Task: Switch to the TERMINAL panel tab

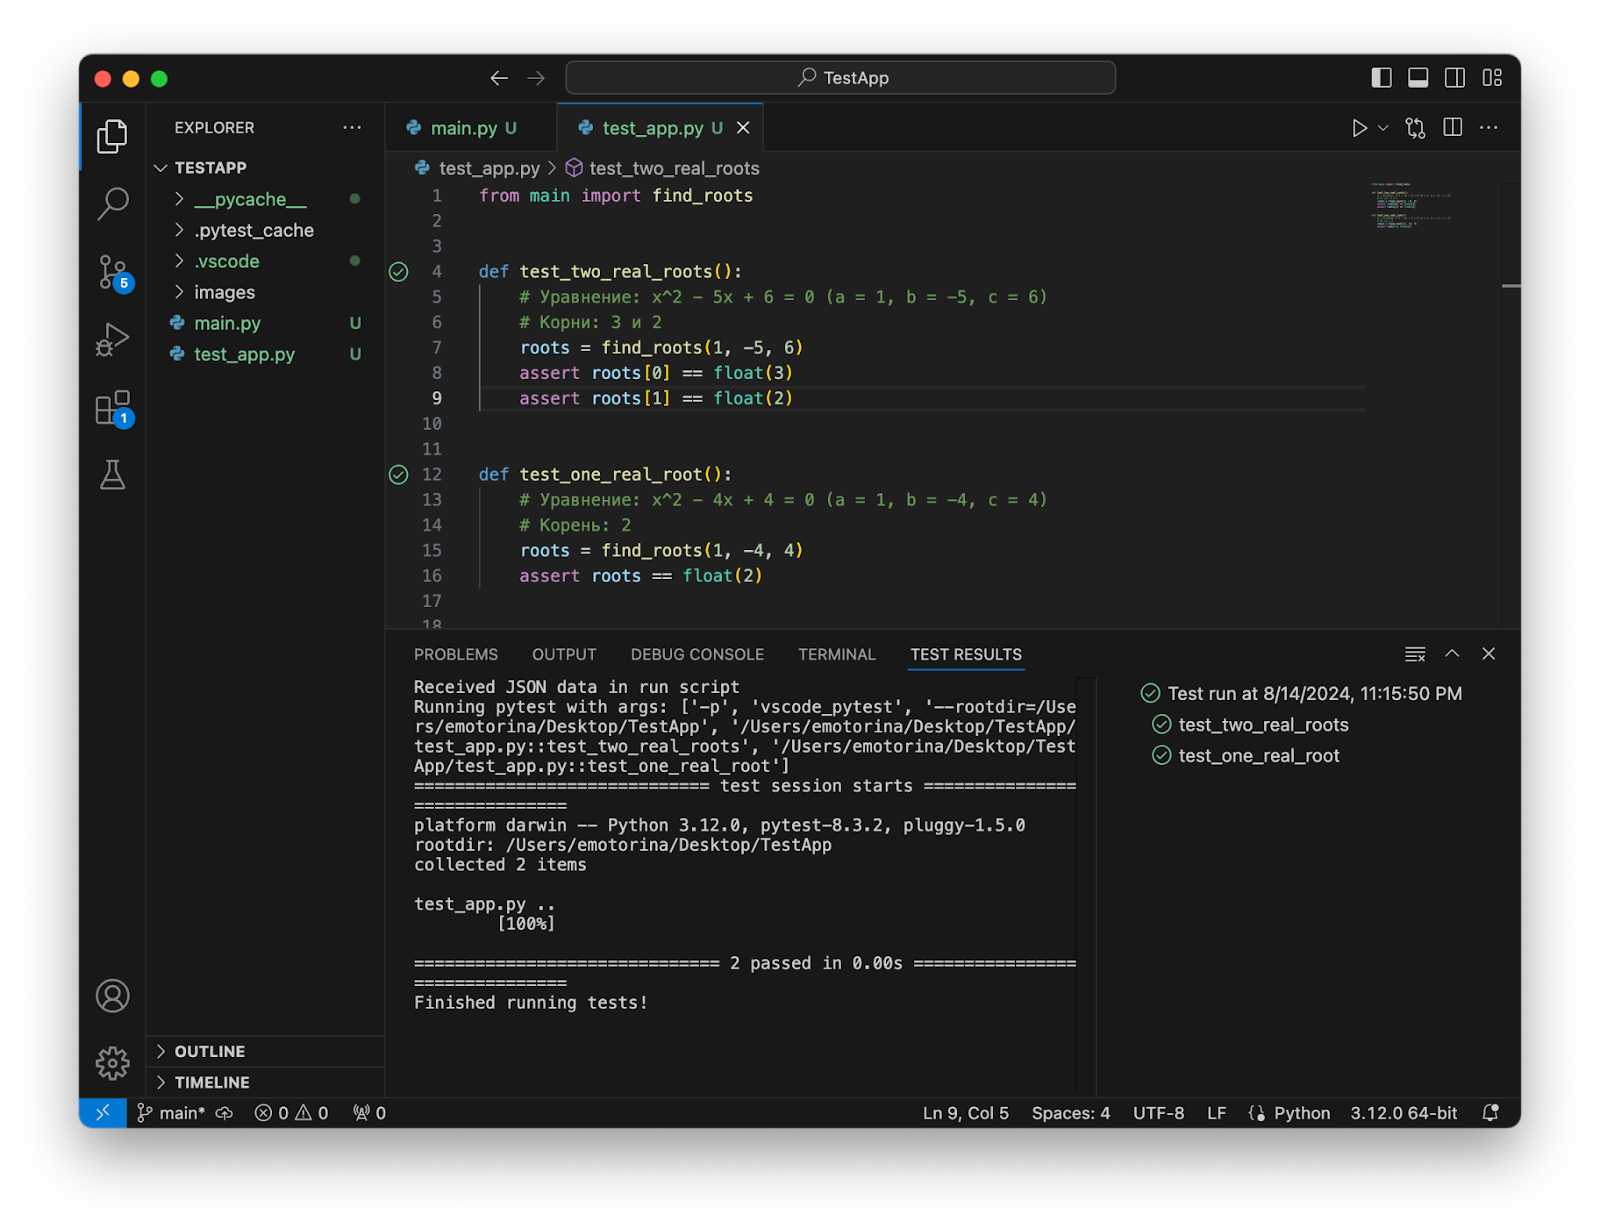Action: point(837,654)
